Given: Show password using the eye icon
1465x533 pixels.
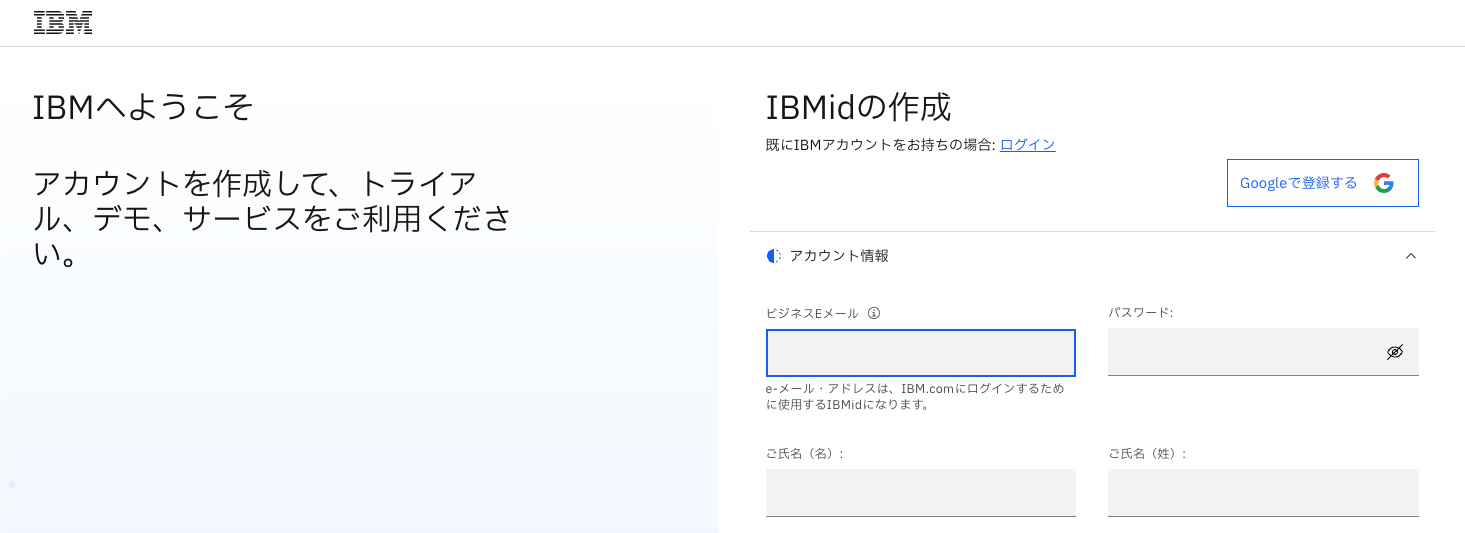Looking at the screenshot, I should tap(1395, 352).
